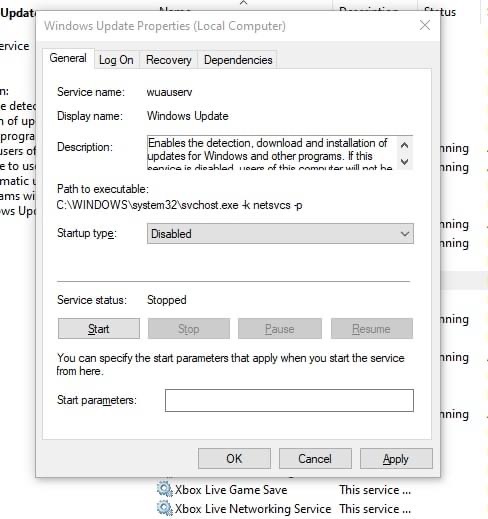488x519 pixels.
Task: Click the 'This service ...' description of Xbox Live Game Save
Action: coord(375,490)
